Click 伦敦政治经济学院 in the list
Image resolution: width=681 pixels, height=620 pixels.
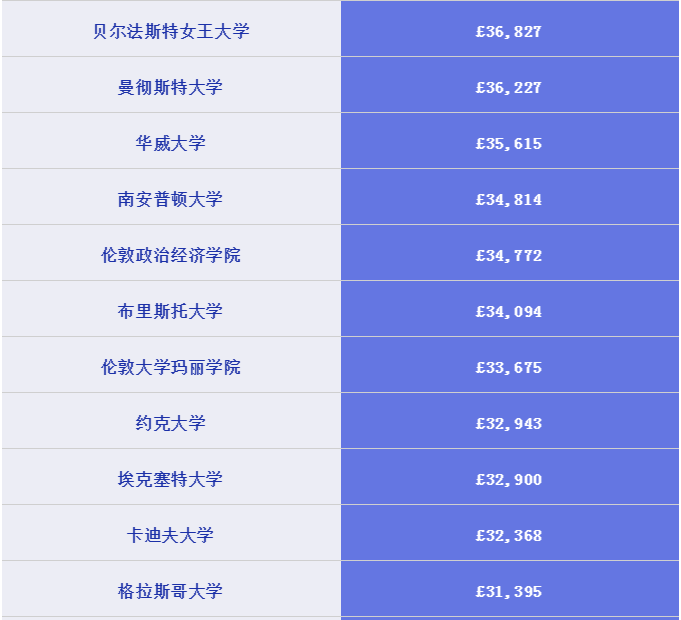(x=171, y=255)
